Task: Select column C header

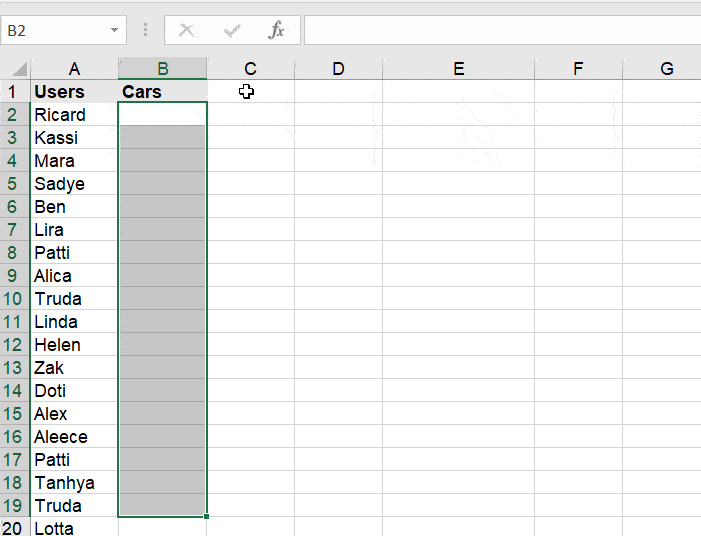Action: [x=250, y=69]
